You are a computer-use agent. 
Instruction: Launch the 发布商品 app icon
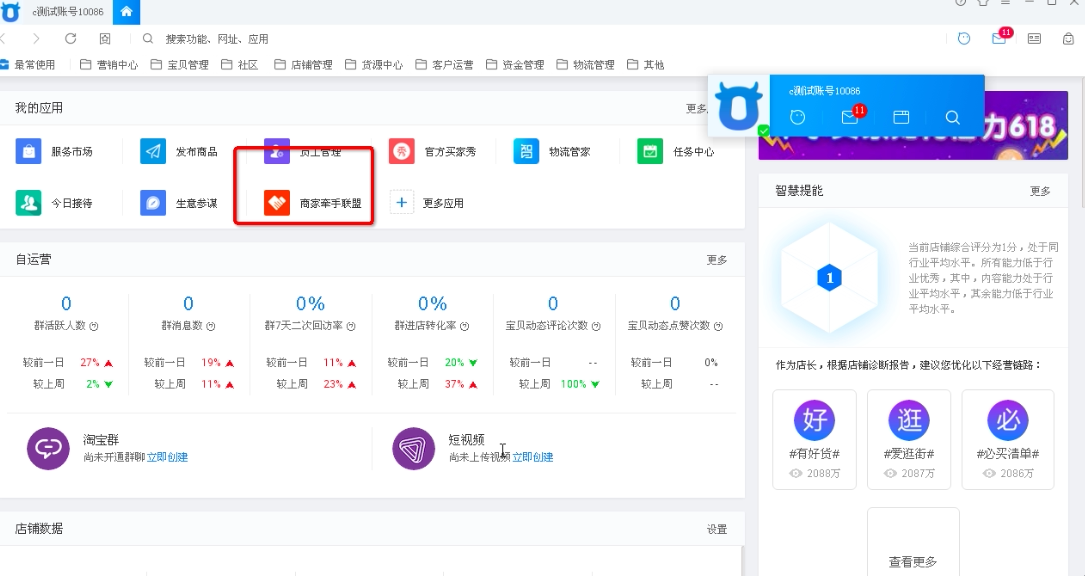153,151
